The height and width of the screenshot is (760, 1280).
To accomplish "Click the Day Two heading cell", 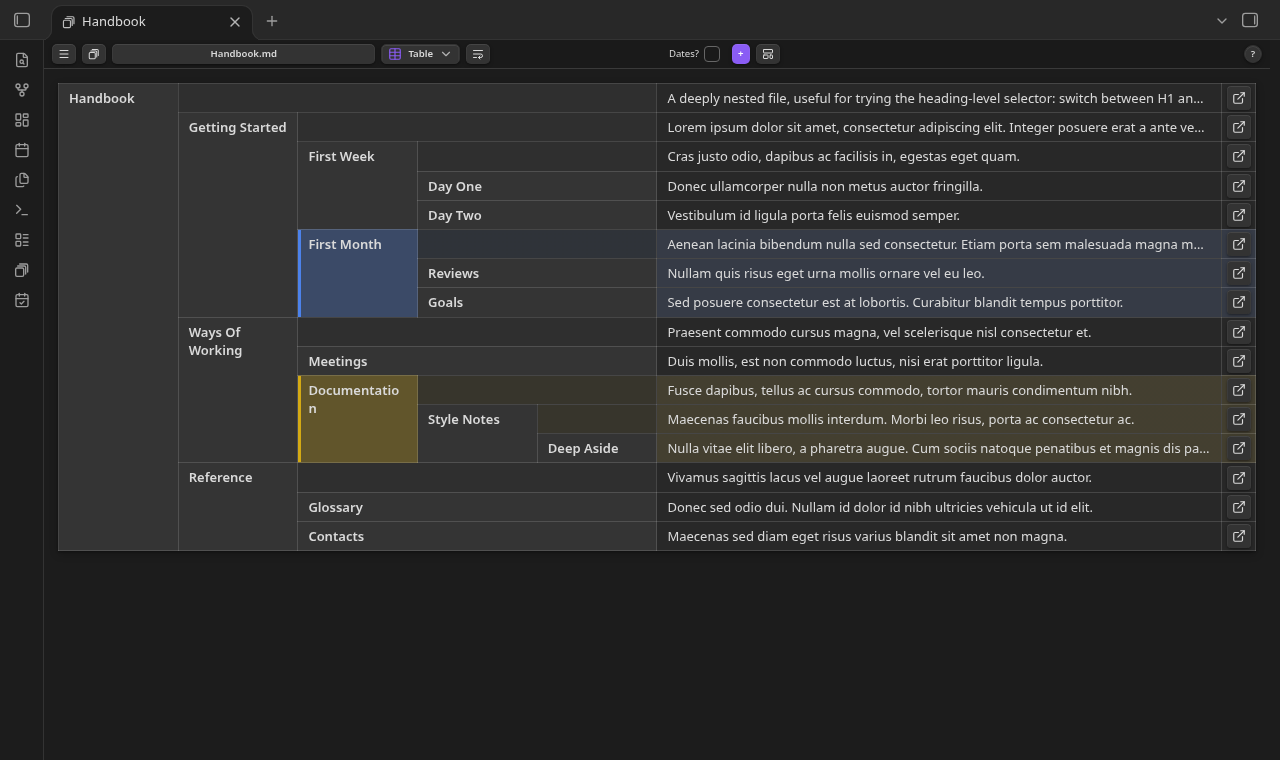I will pyautogui.click(x=537, y=215).
